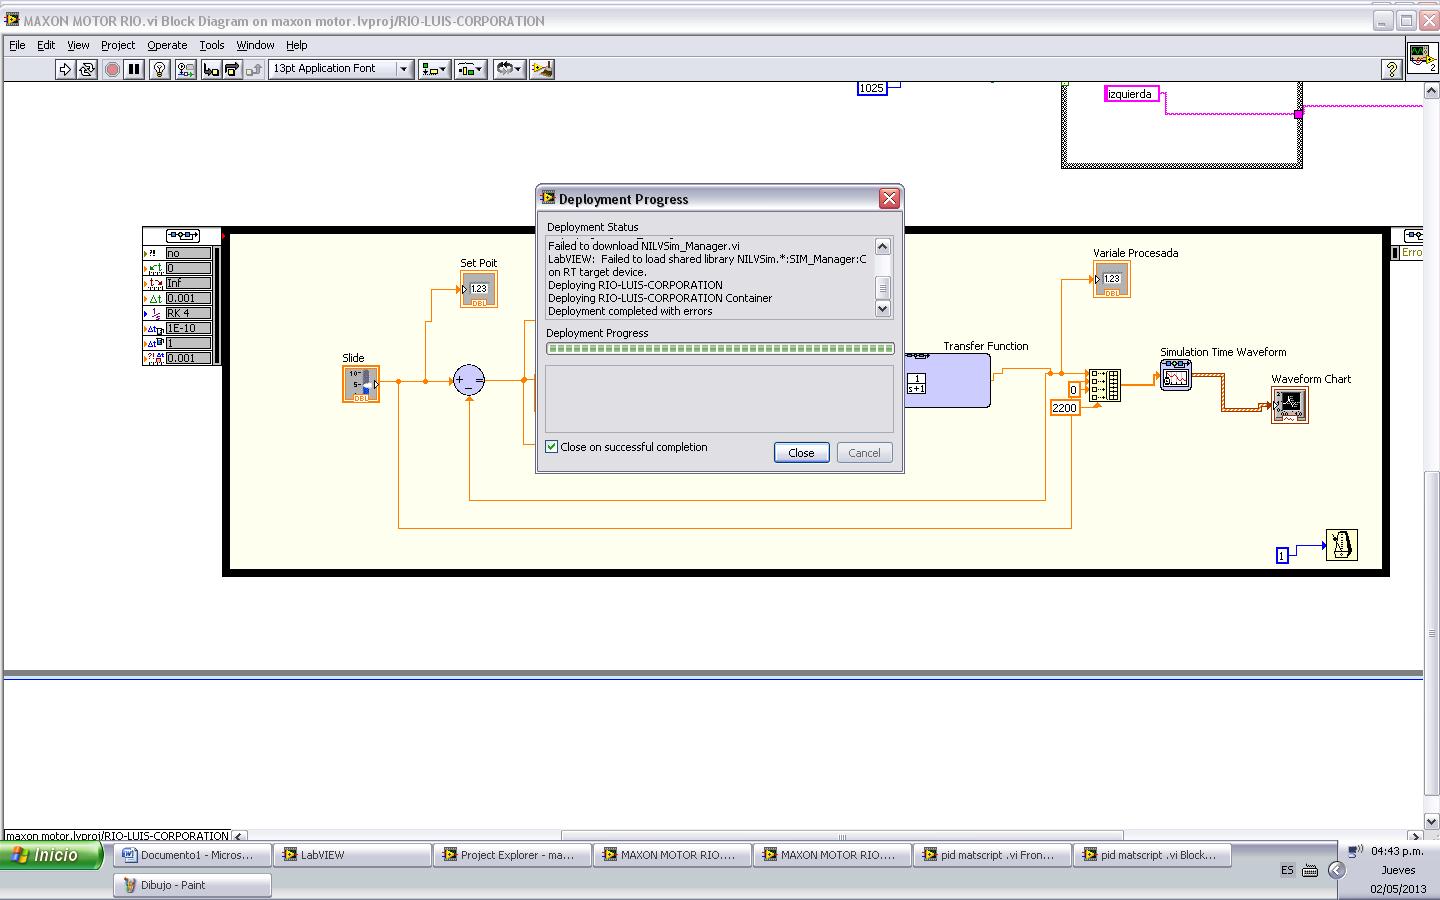Viewport: 1440px width, 900px height.
Task: Open Dibujo - Paint taskbar item
Action: pos(193,885)
